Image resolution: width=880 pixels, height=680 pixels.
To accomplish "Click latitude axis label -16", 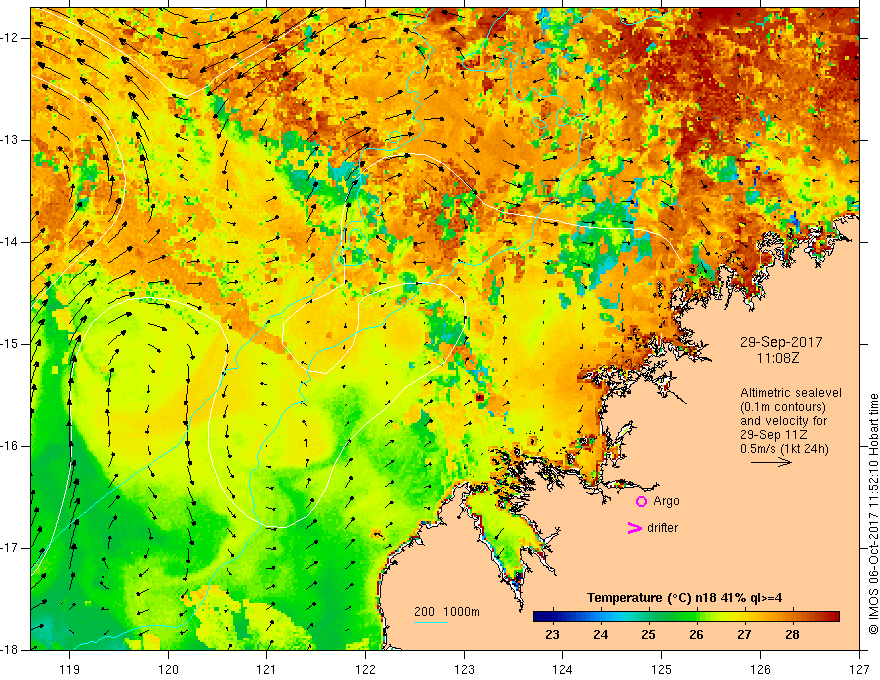I will click(x=11, y=446).
